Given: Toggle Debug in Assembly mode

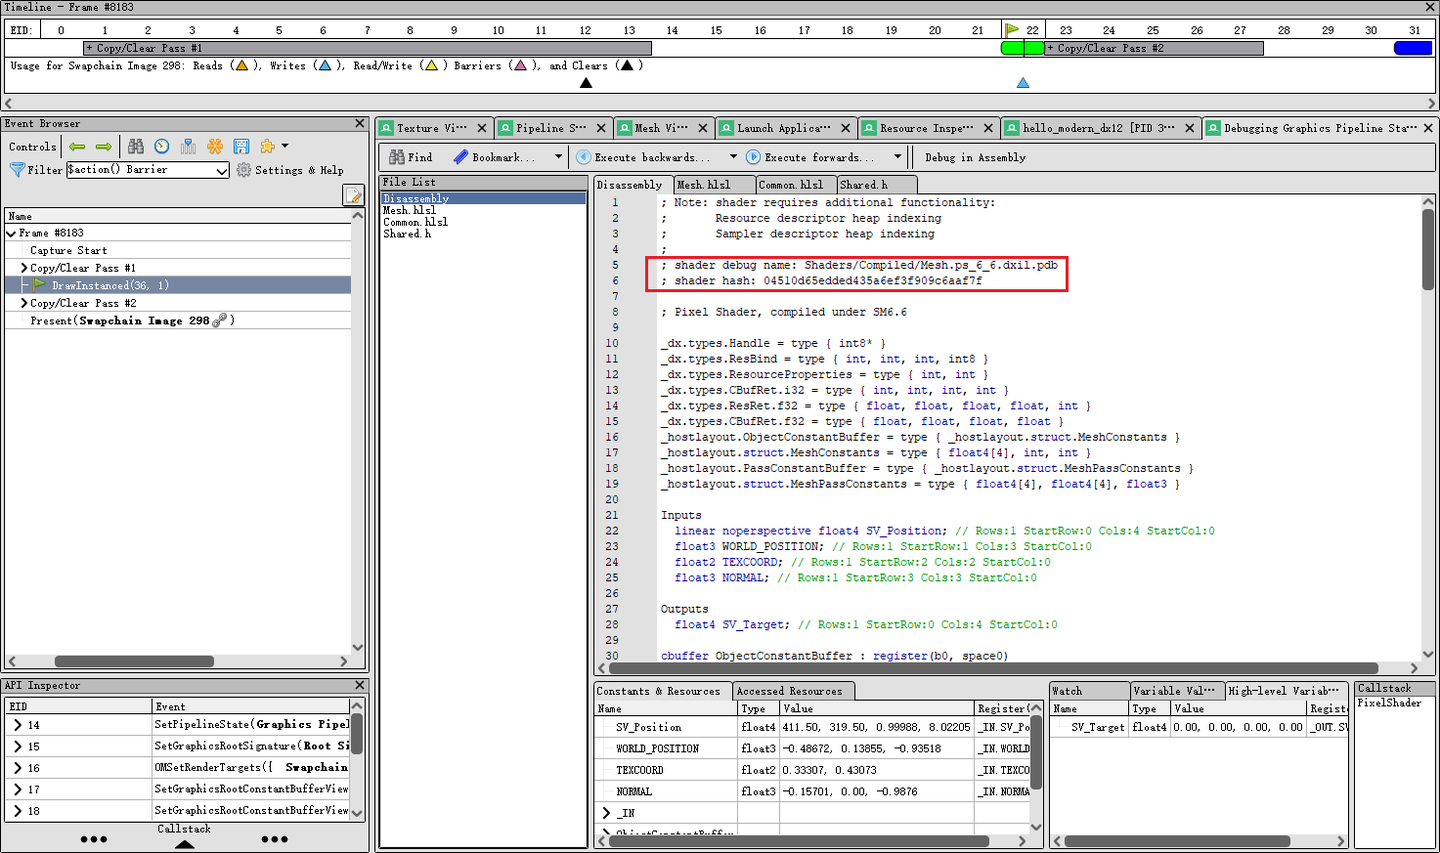Looking at the screenshot, I should (x=974, y=158).
